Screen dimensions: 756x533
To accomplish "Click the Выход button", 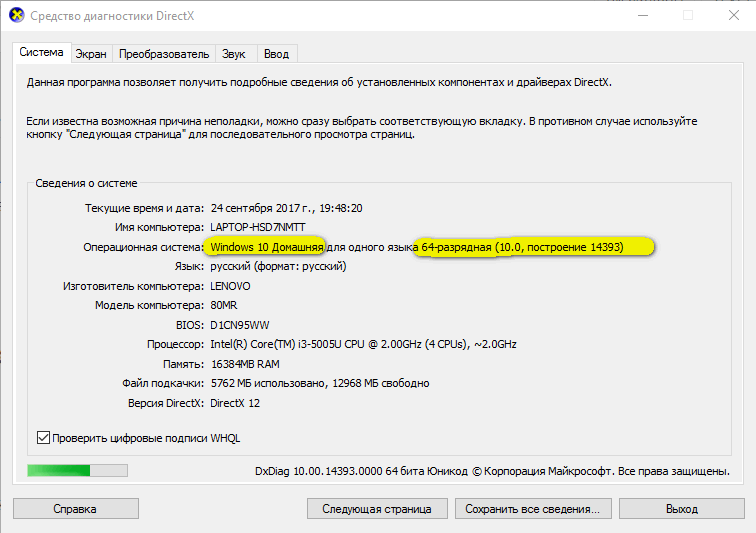I will tap(682, 509).
